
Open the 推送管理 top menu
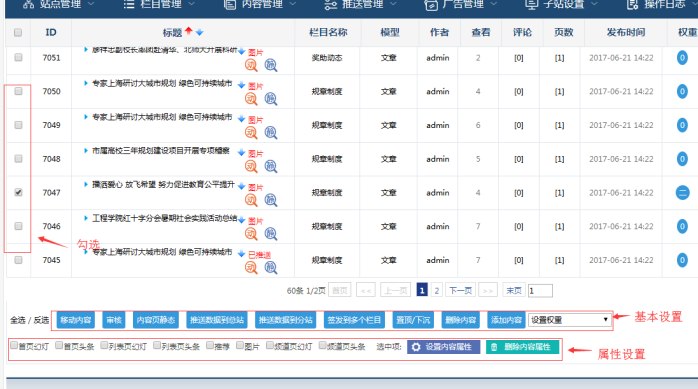(361, 4)
